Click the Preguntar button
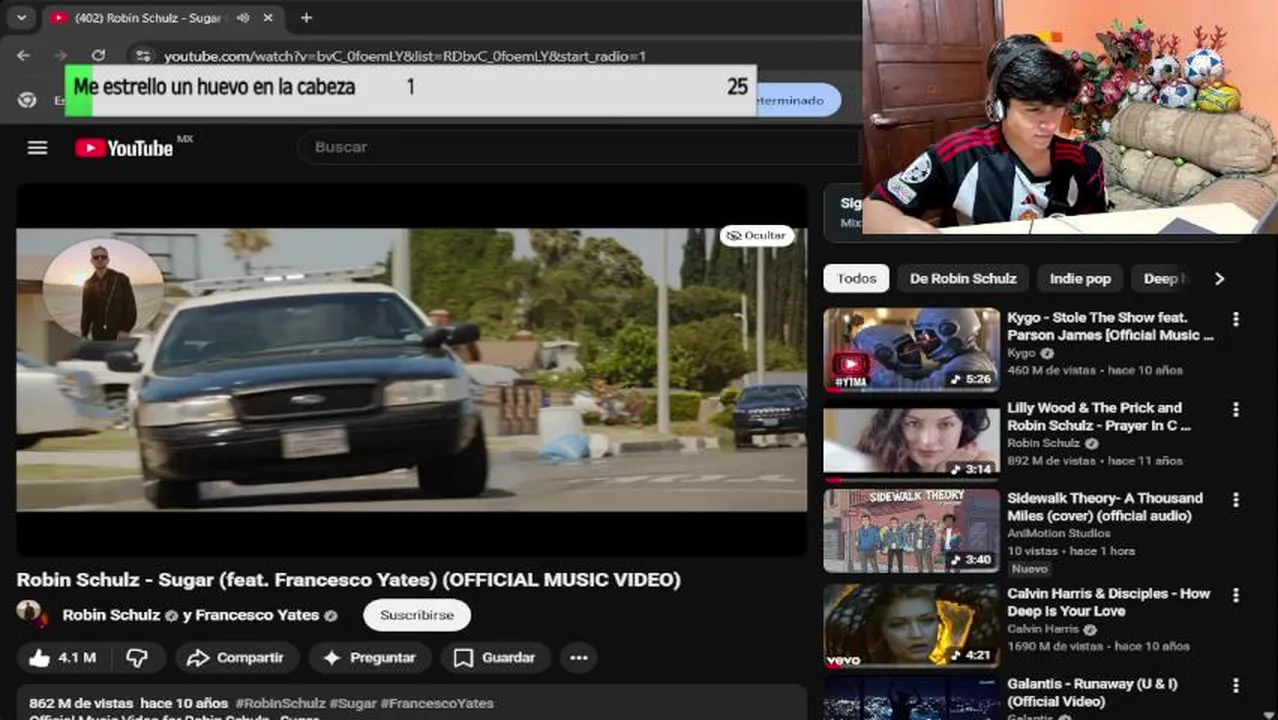Viewport: 1278px width, 720px height. tap(369, 658)
